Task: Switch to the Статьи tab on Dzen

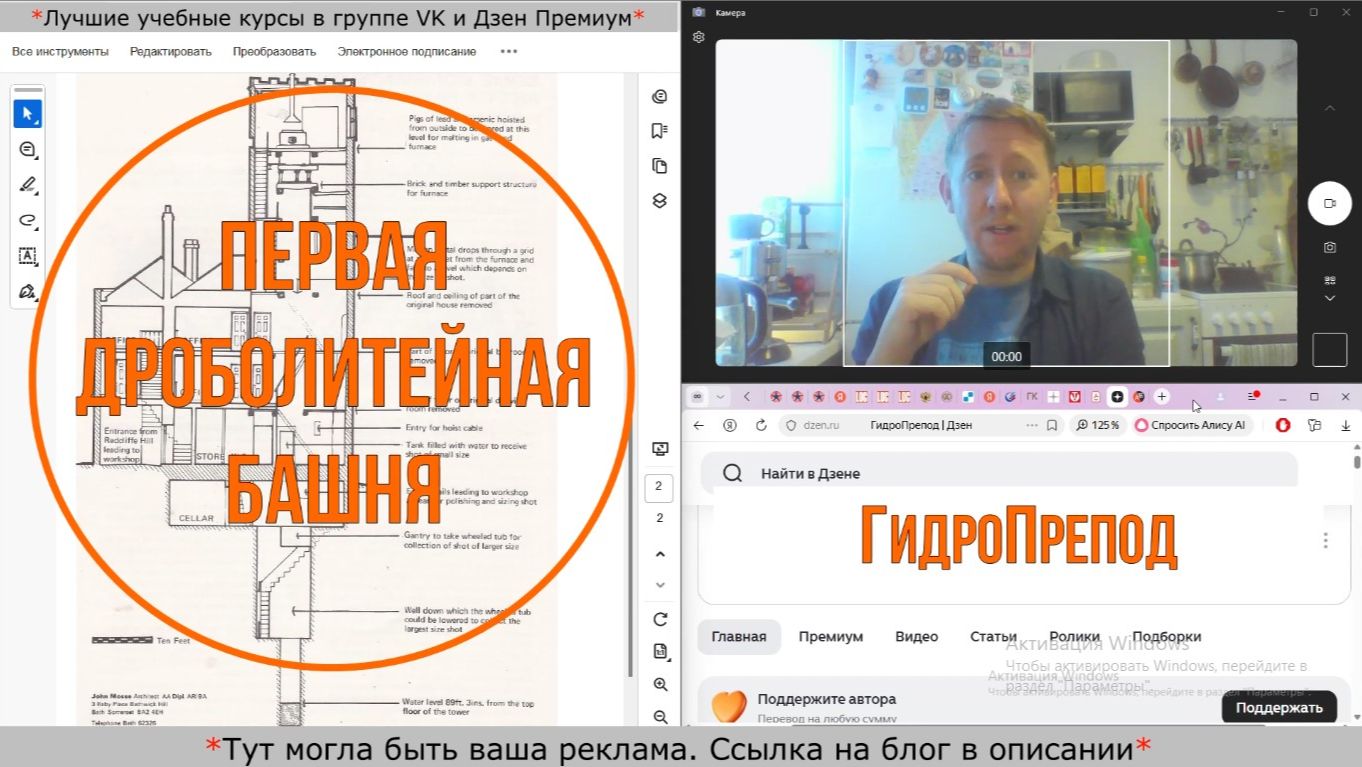Action: (x=993, y=637)
